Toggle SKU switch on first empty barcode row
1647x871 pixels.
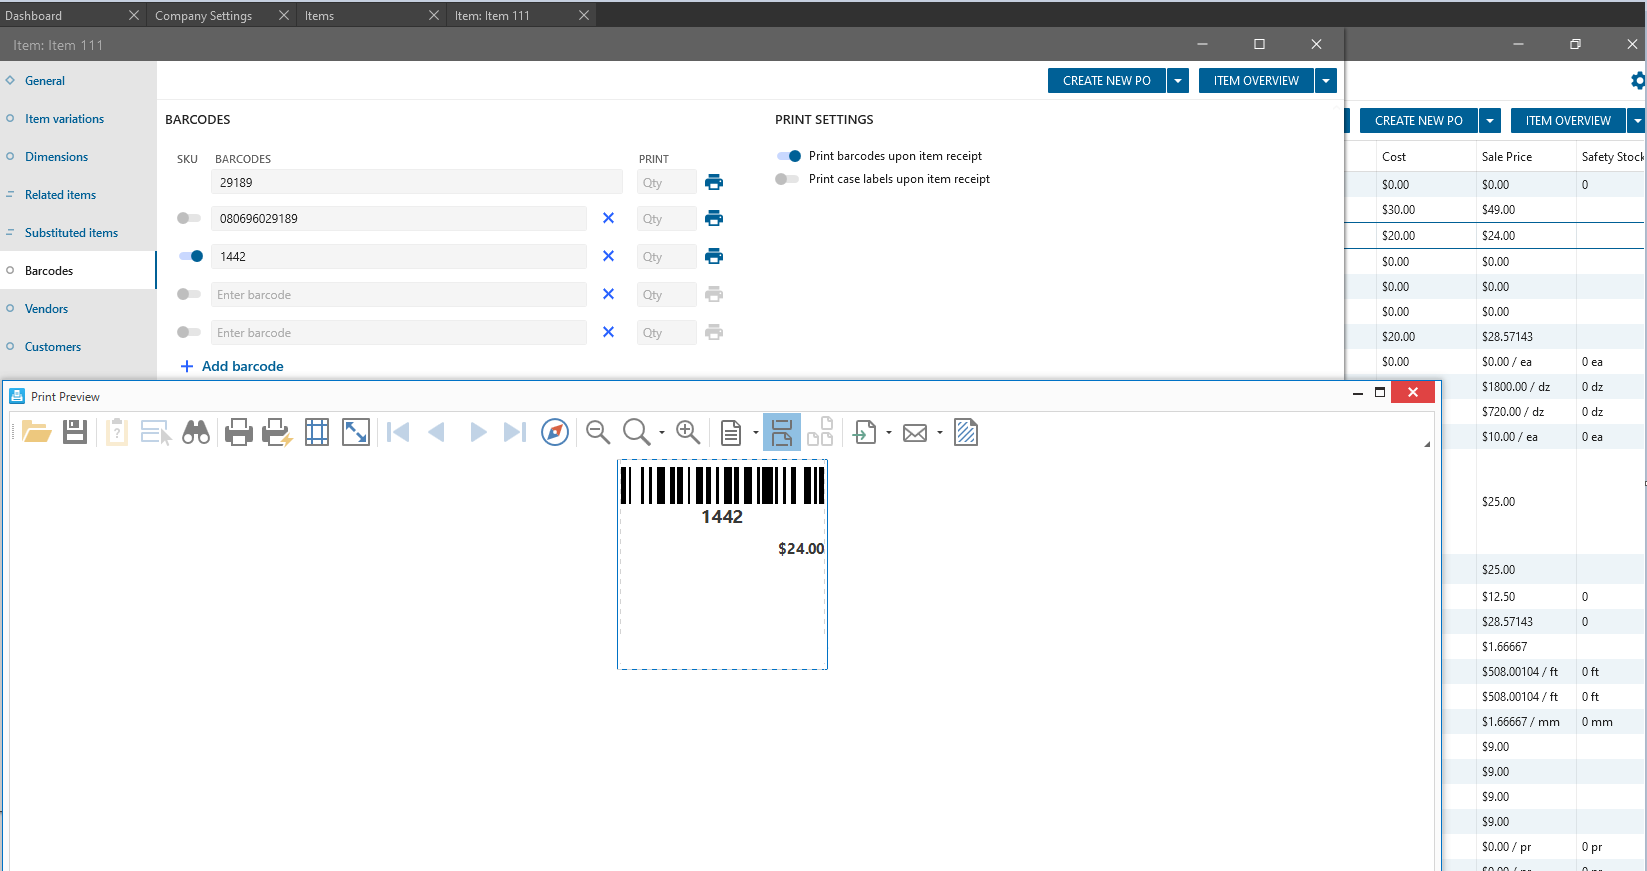(189, 294)
